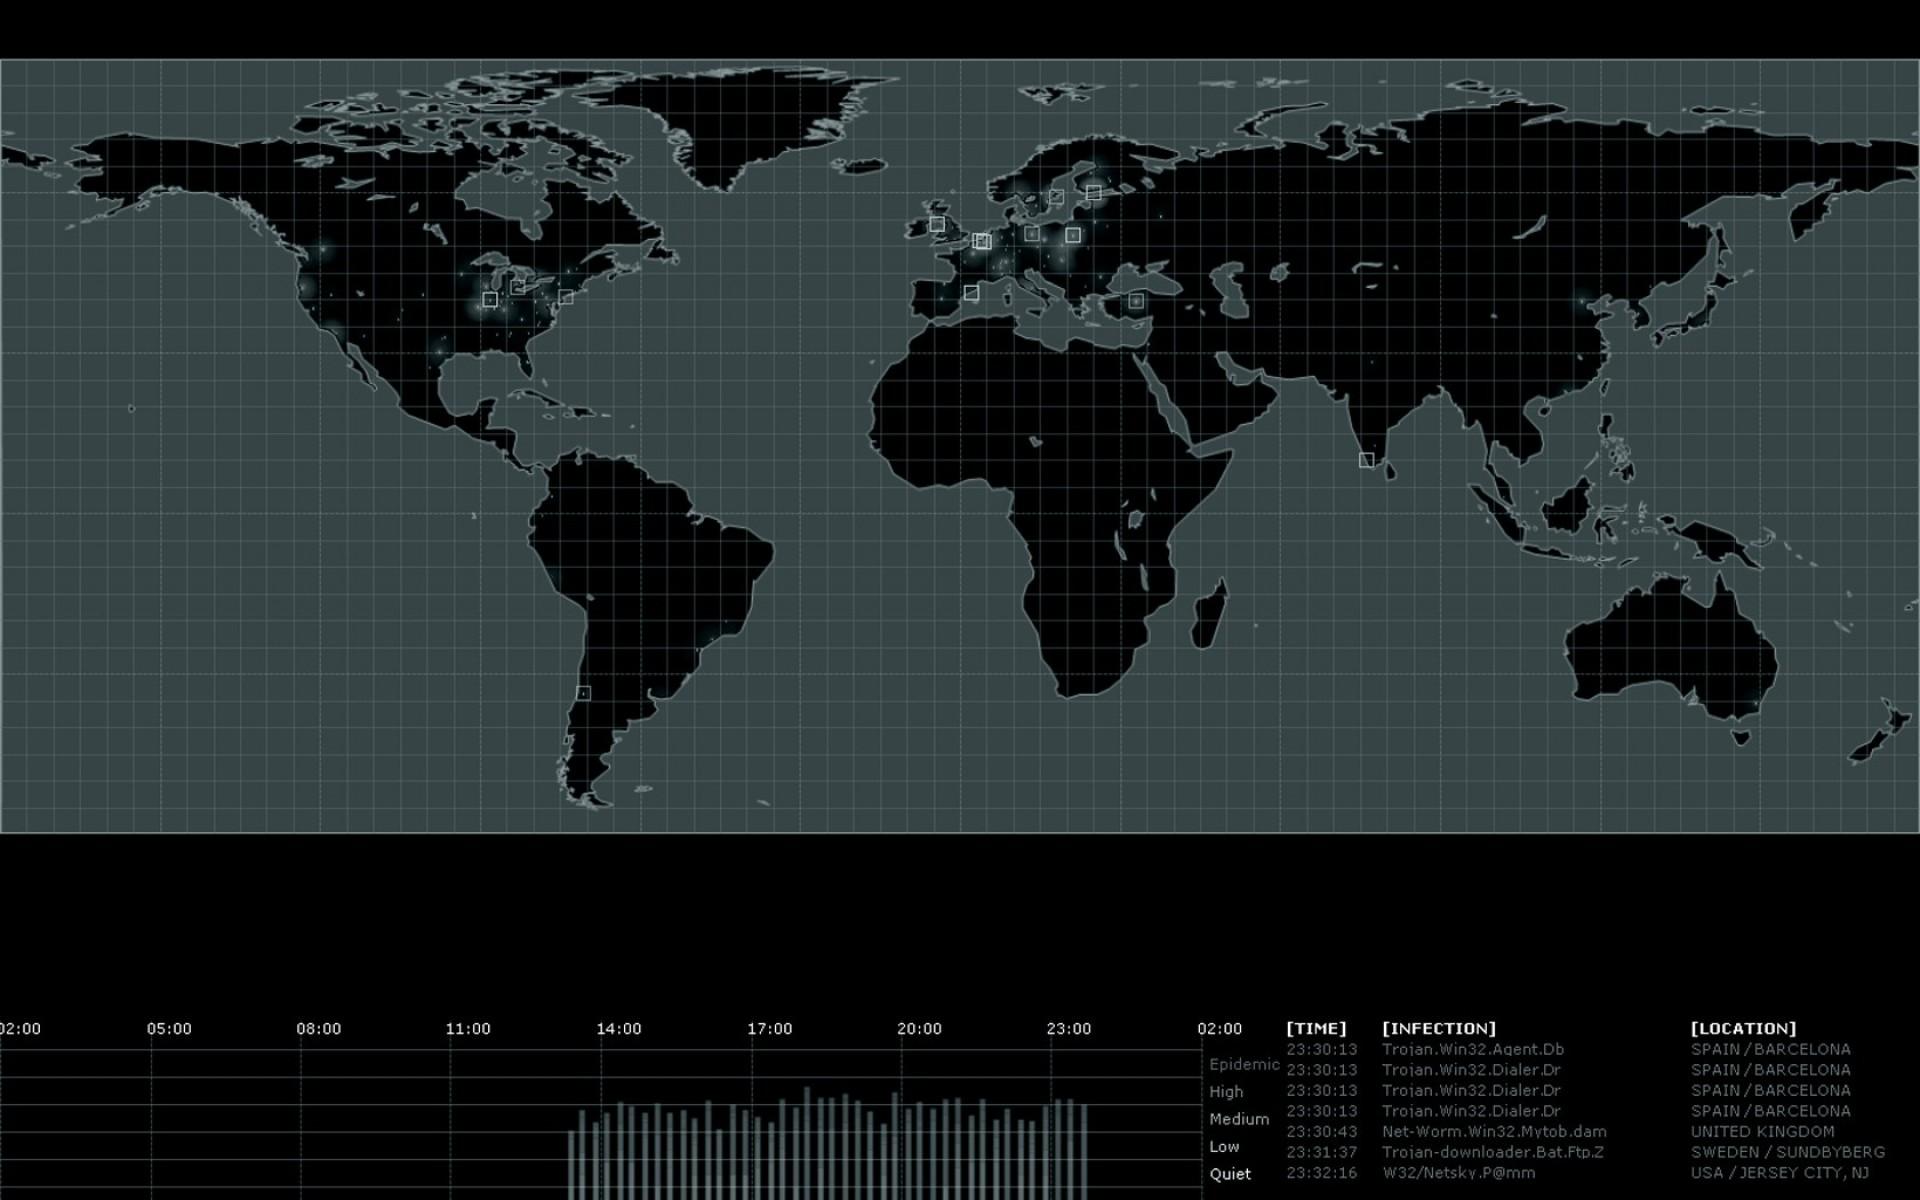
Task: Click the infection marker over Finland
Action: click(1093, 192)
